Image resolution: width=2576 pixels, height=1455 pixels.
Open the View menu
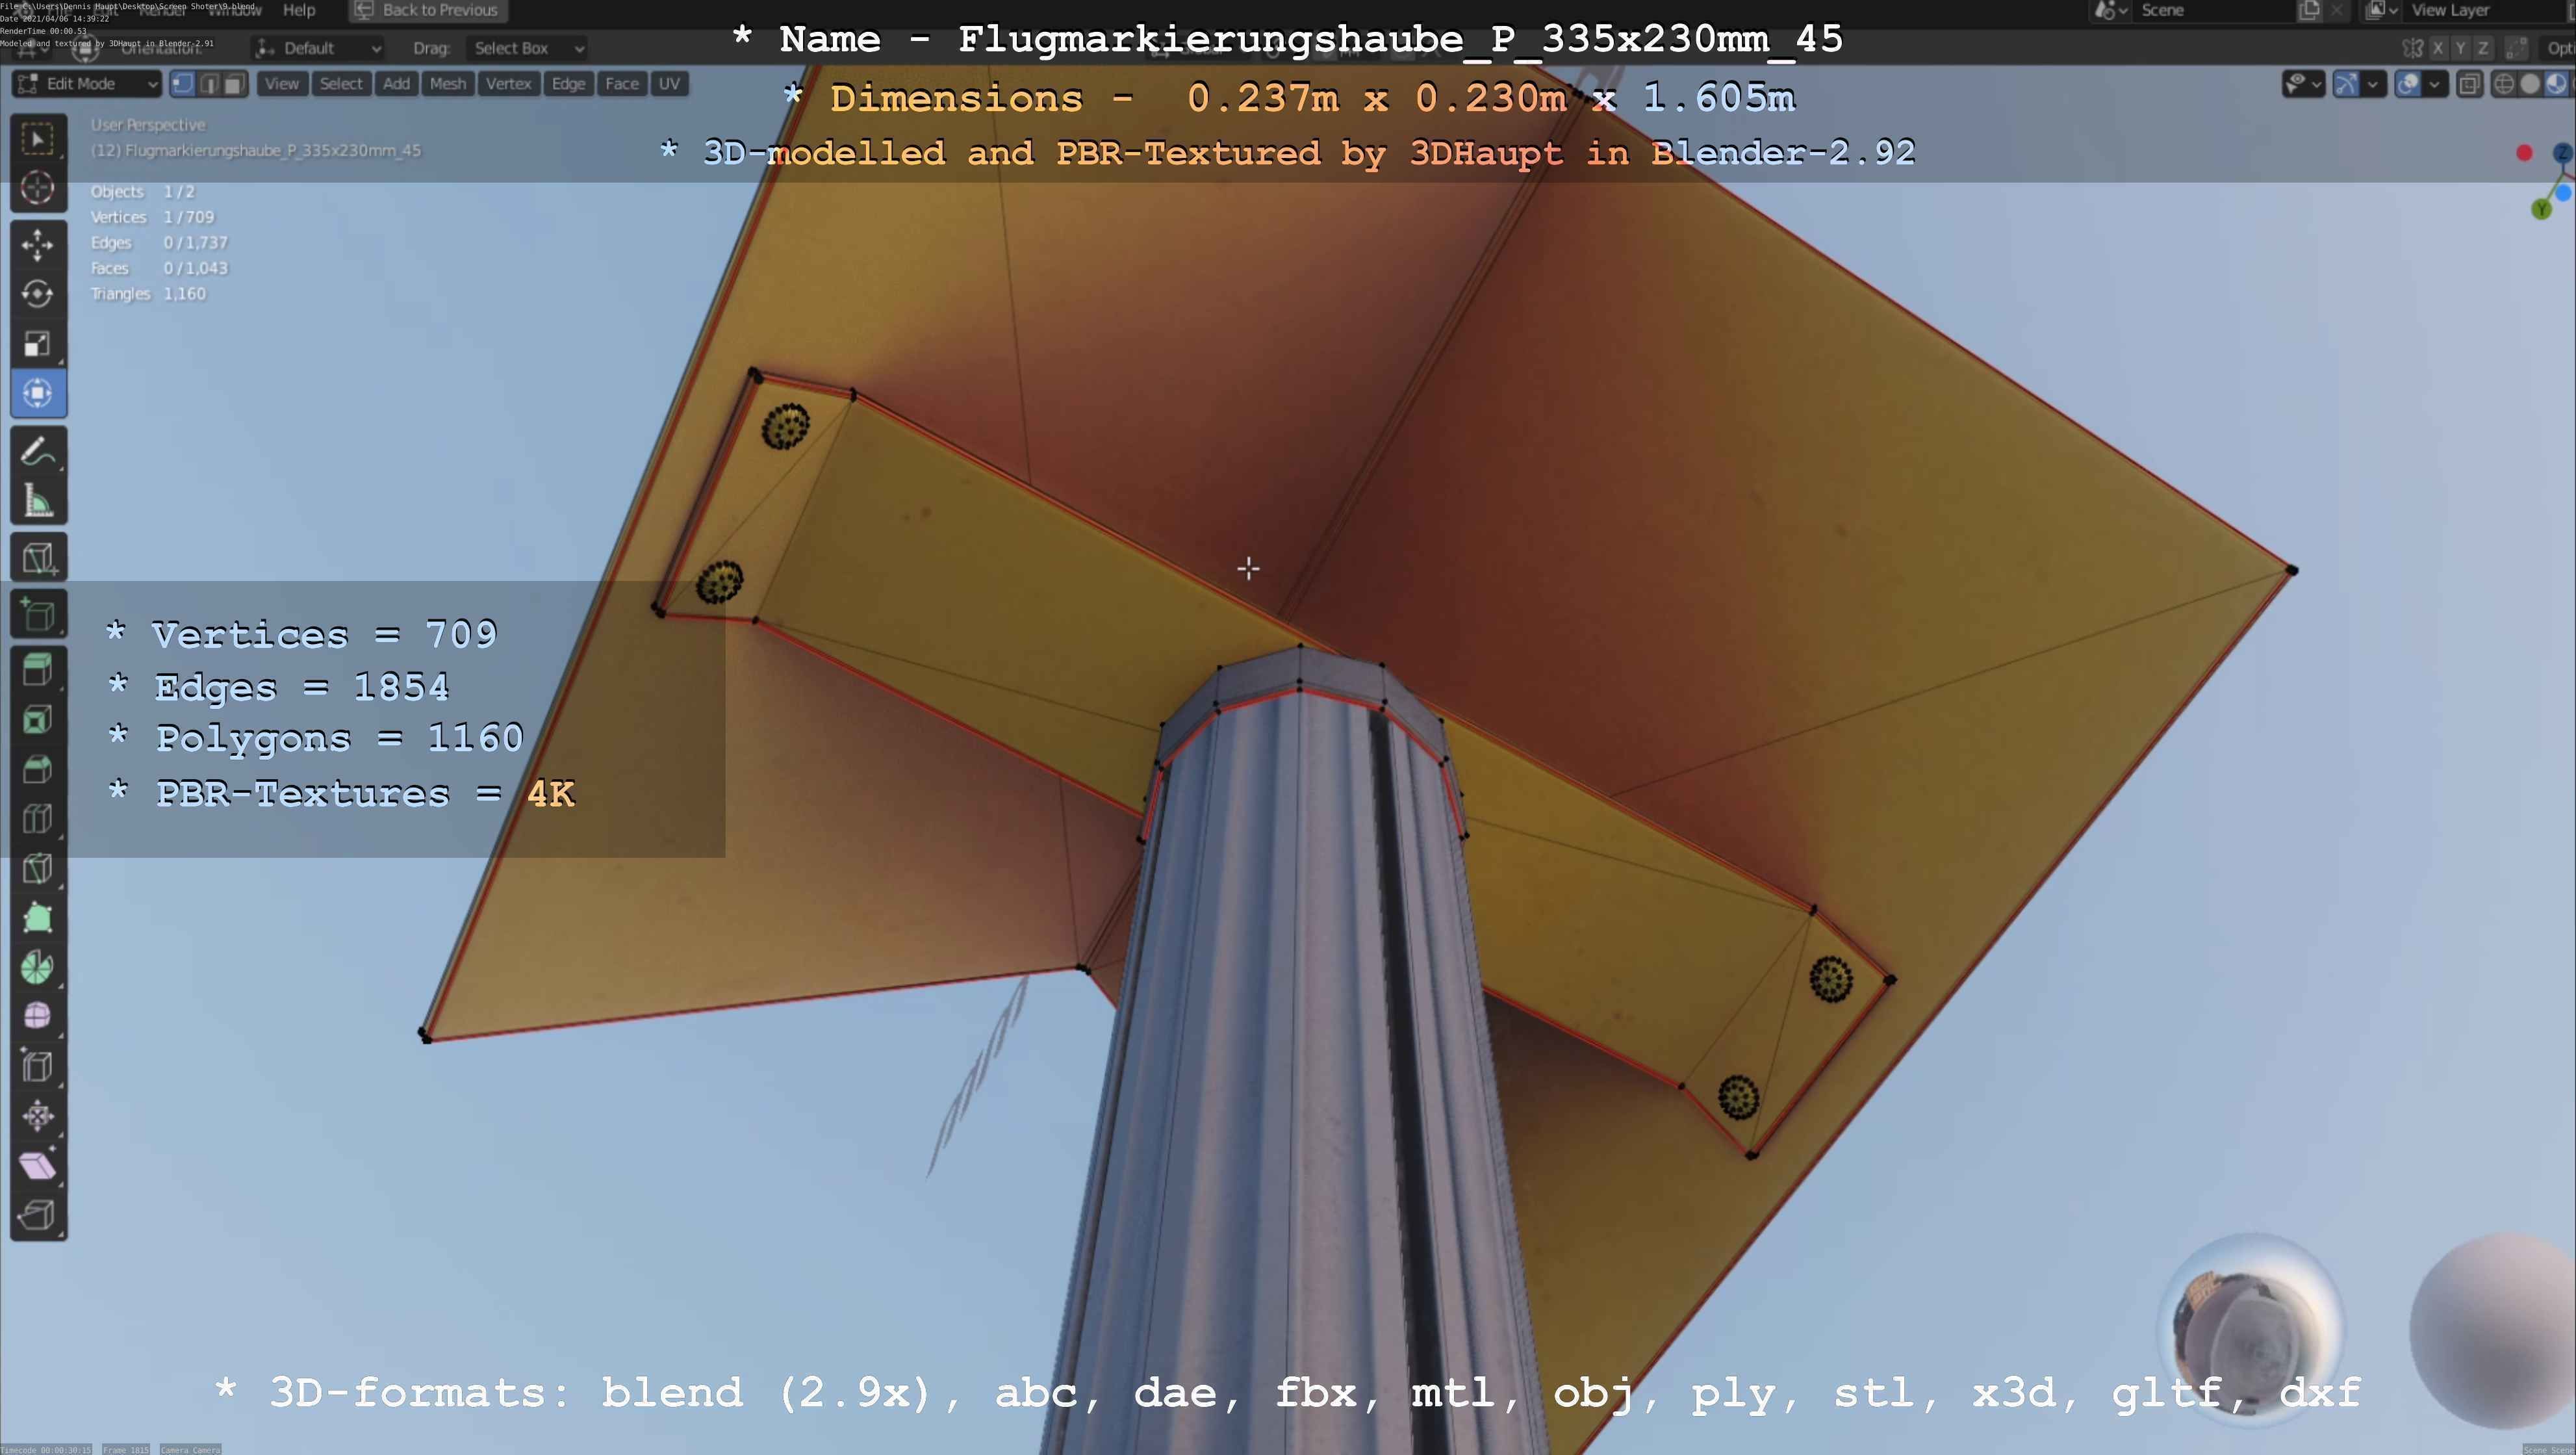[282, 84]
